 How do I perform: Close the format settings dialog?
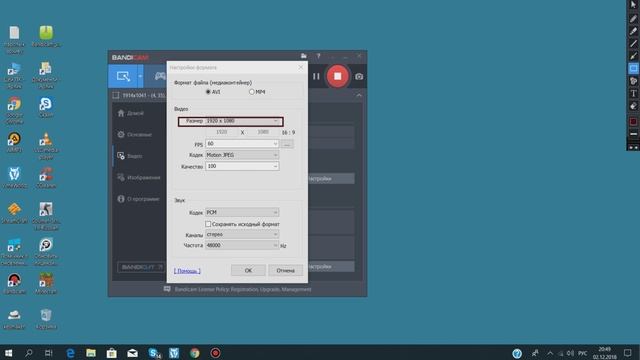(301, 67)
